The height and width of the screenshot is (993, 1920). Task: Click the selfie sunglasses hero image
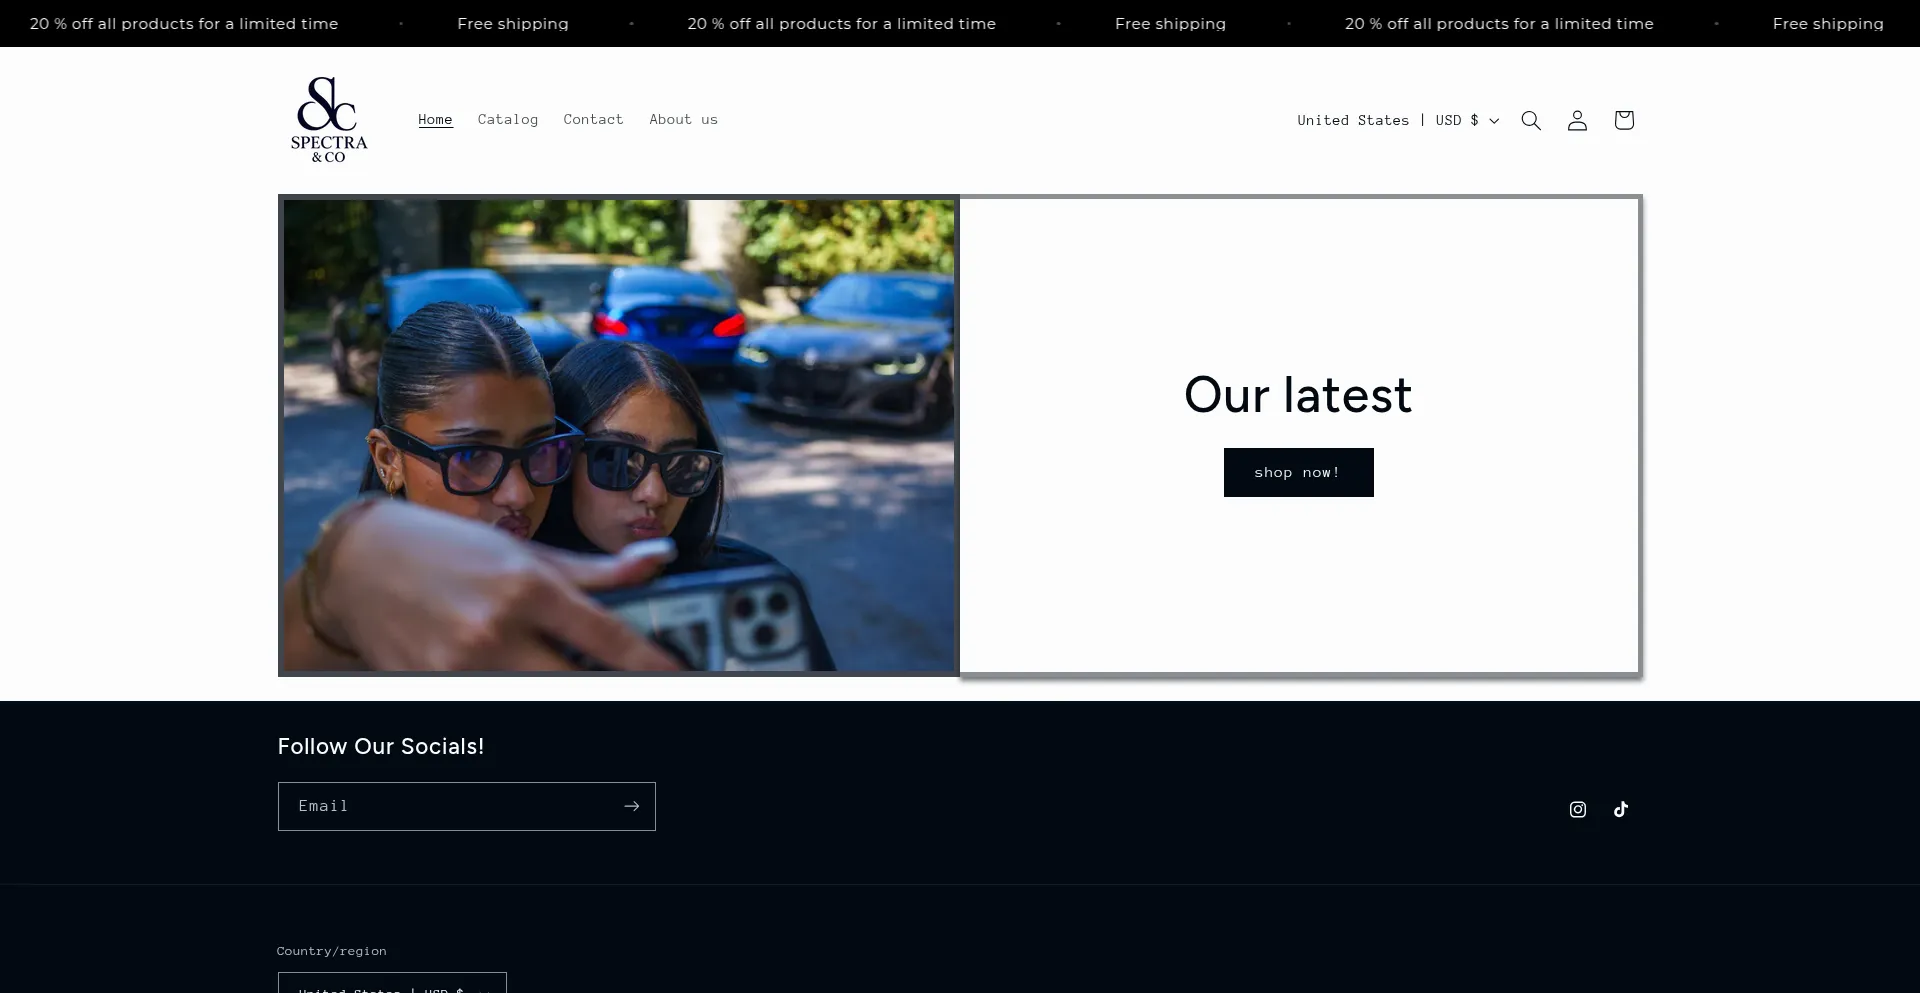[619, 435]
